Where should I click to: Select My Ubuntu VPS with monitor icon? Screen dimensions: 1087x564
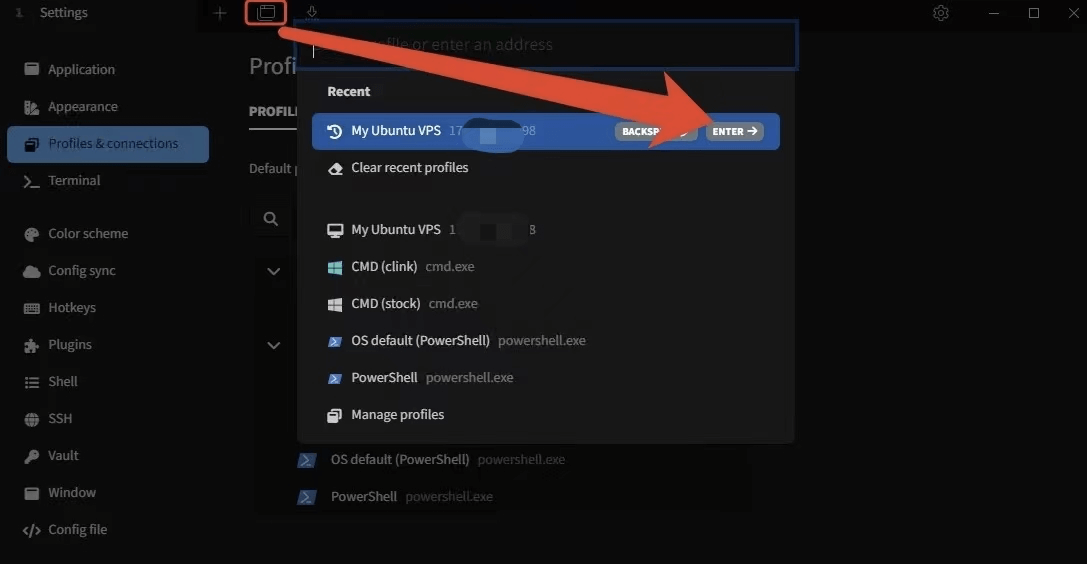(546, 229)
